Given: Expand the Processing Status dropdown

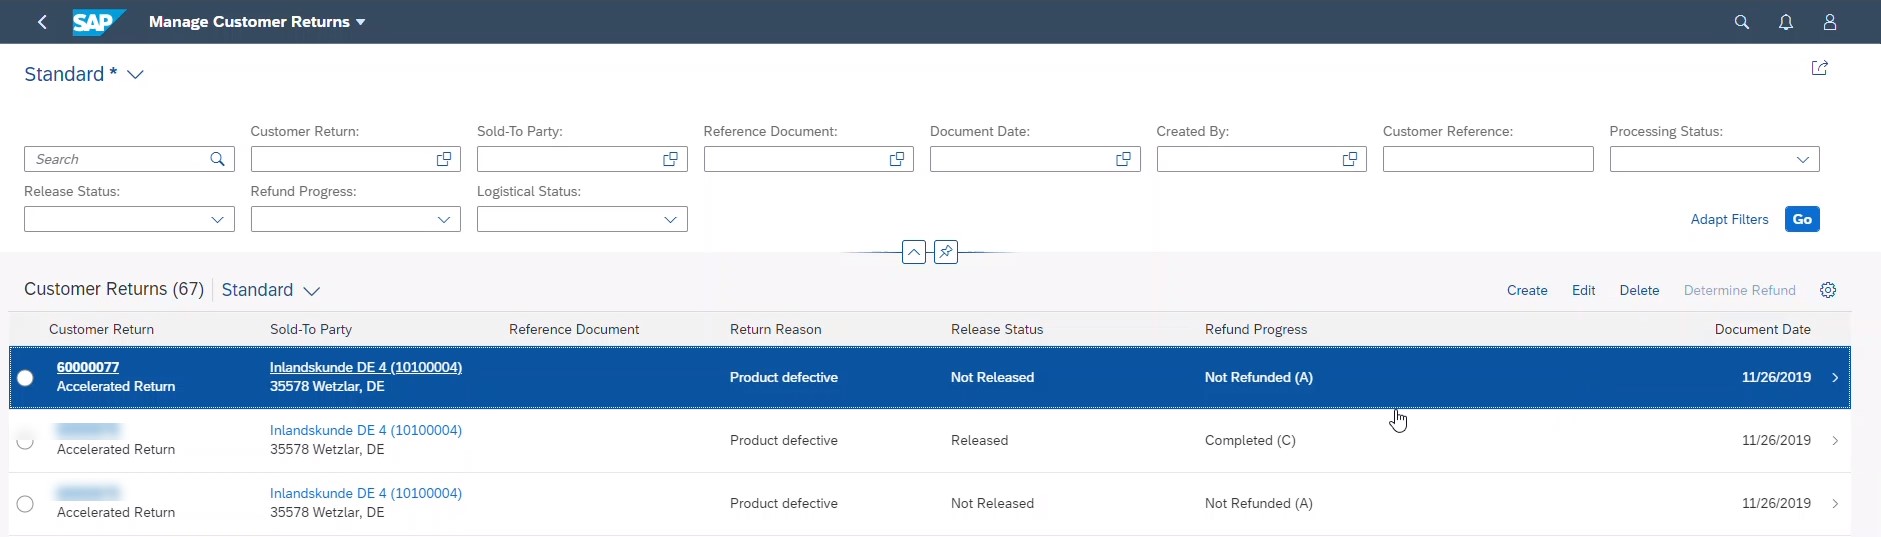Looking at the screenshot, I should 1802,159.
